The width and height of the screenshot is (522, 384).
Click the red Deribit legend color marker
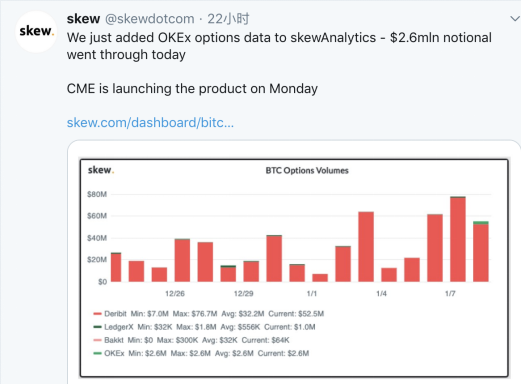pos(97,314)
